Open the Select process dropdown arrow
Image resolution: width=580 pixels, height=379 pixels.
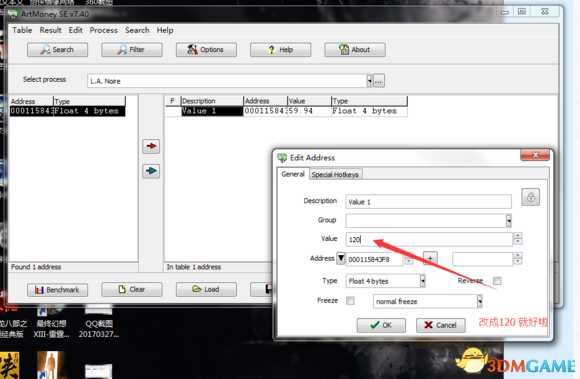click(x=369, y=81)
